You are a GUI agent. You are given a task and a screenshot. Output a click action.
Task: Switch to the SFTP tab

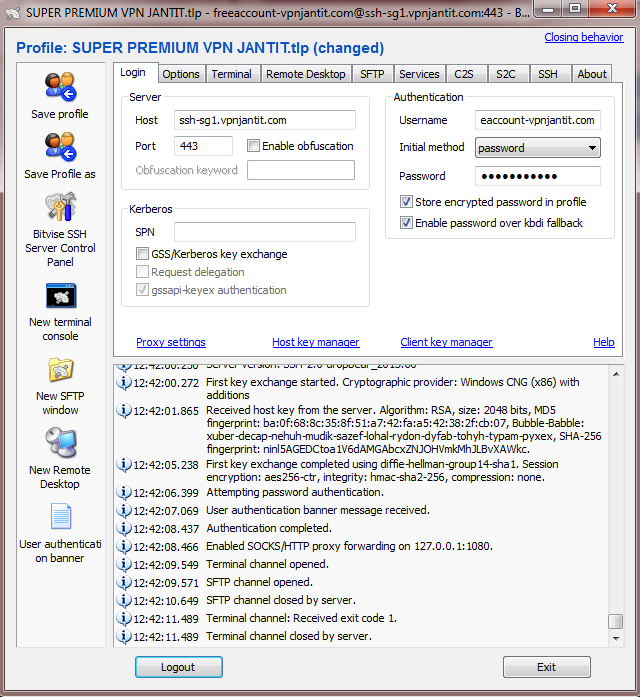tap(372, 74)
